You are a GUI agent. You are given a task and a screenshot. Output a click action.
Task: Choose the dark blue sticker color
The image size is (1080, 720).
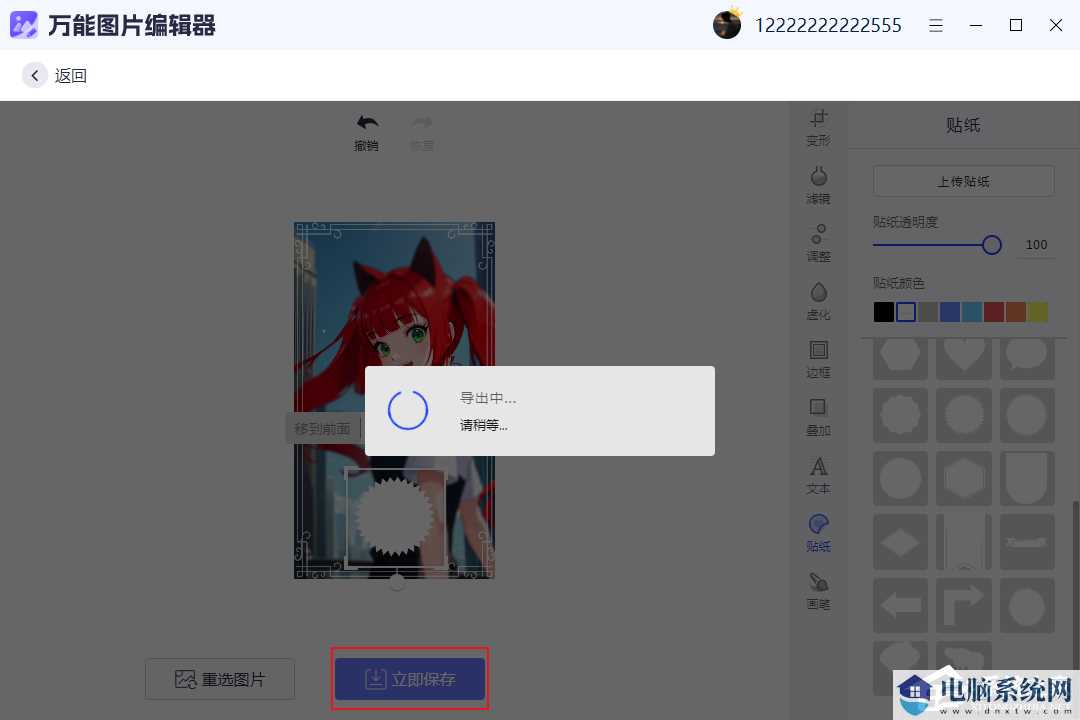950,312
